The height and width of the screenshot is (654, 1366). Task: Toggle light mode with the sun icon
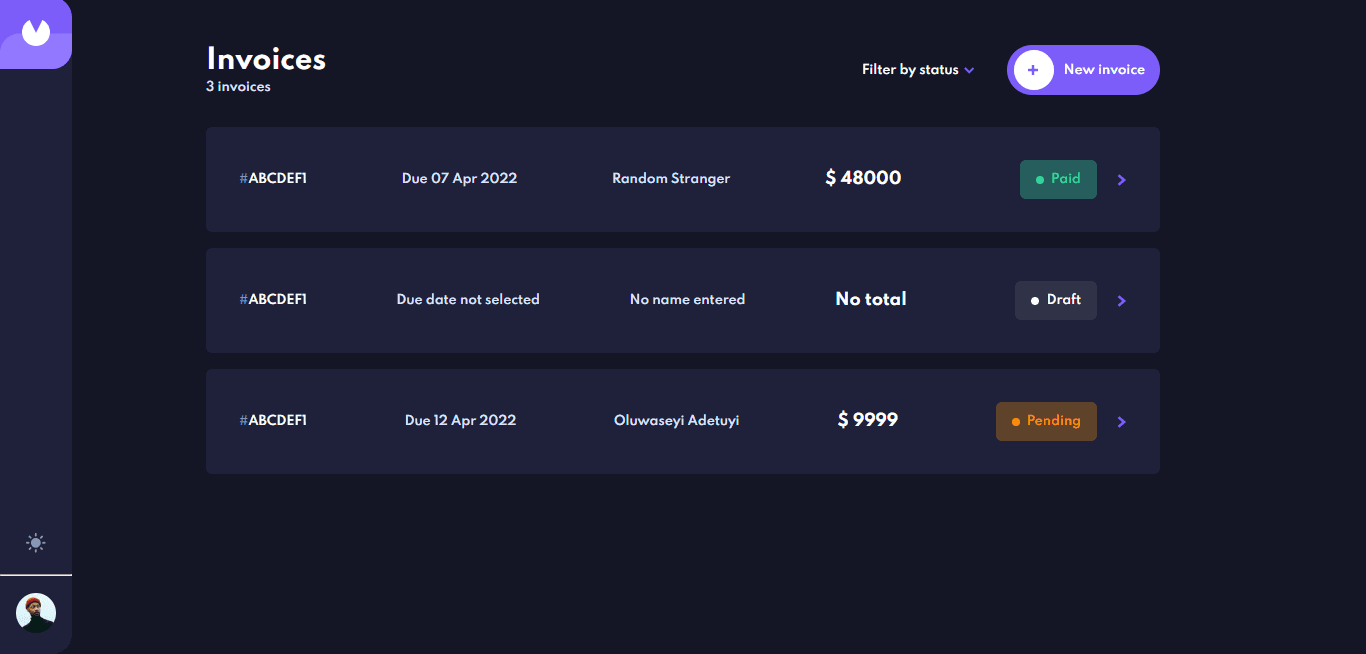(x=36, y=543)
